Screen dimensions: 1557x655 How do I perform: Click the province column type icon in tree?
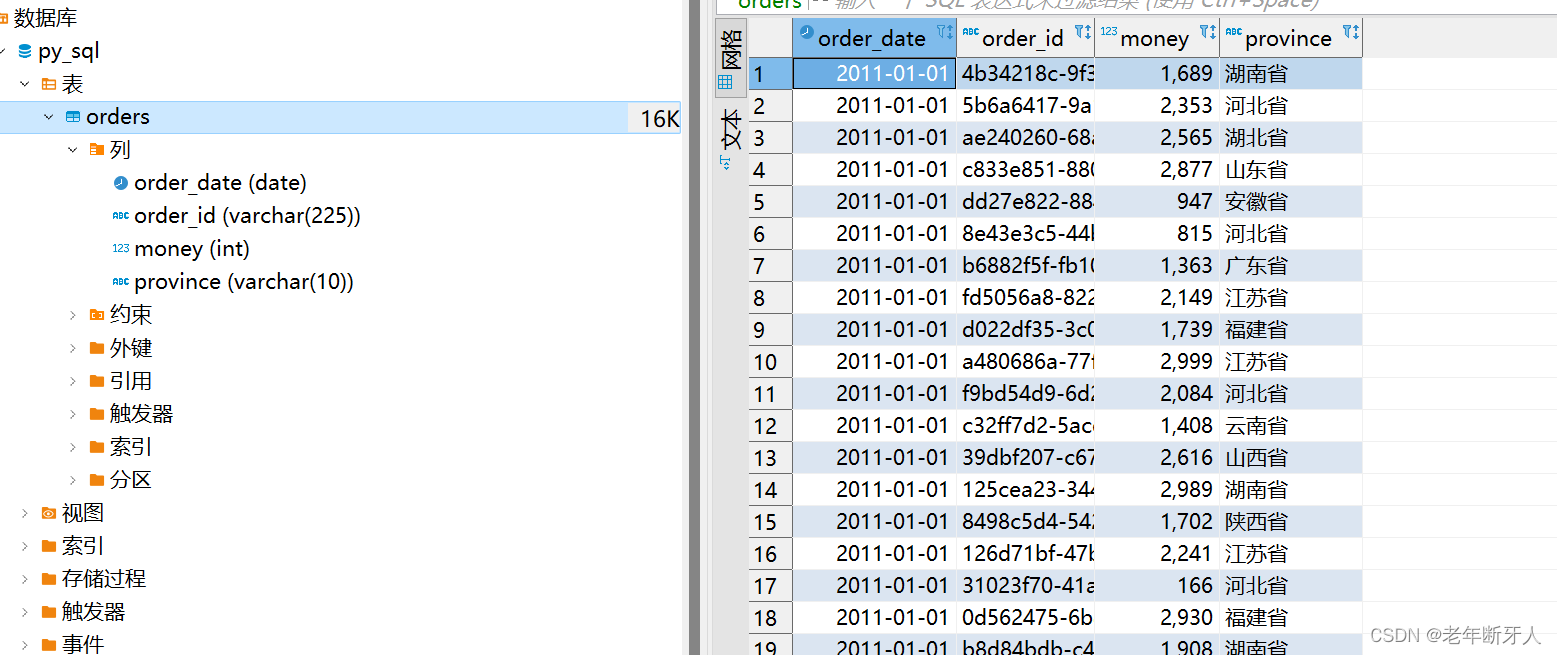click(120, 282)
